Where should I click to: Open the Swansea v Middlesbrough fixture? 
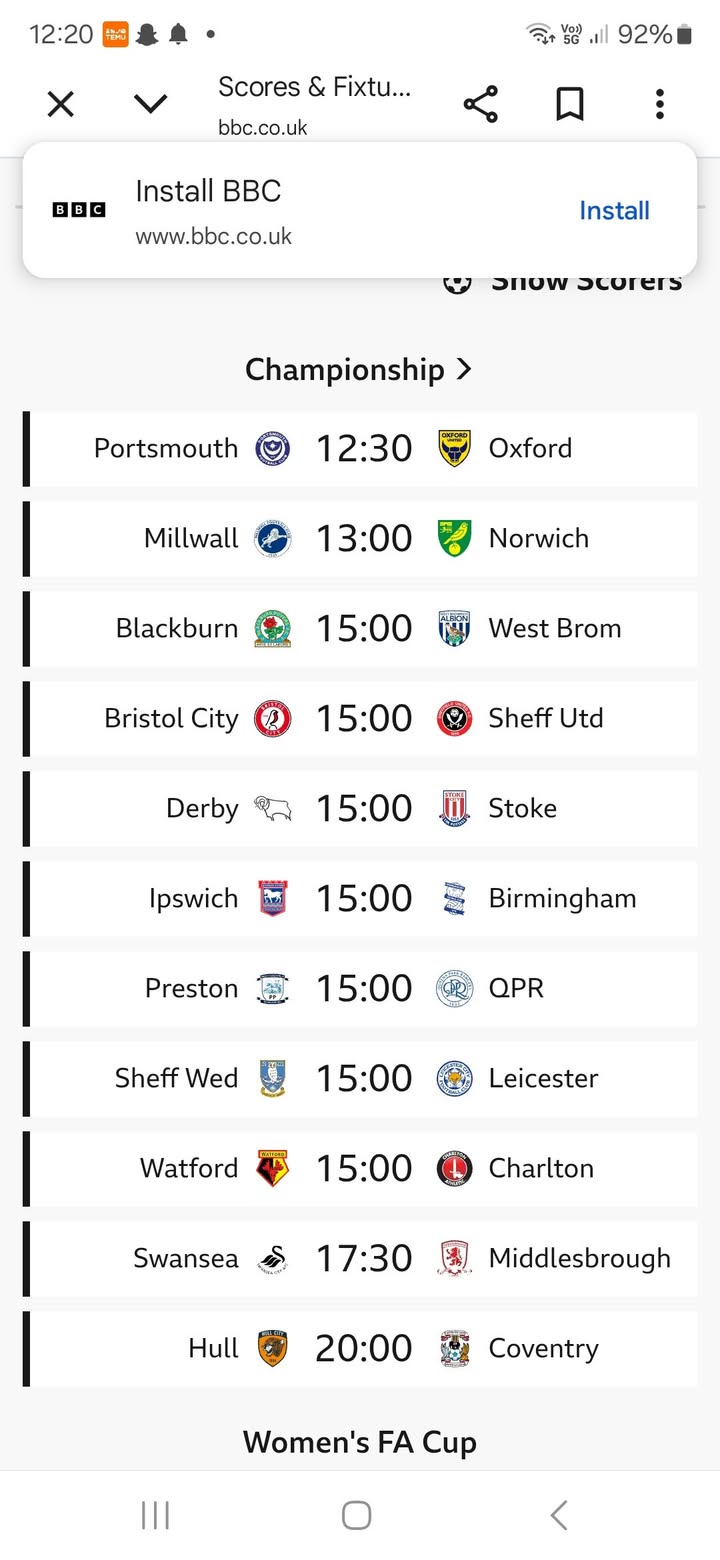[x=363, y=1259]
